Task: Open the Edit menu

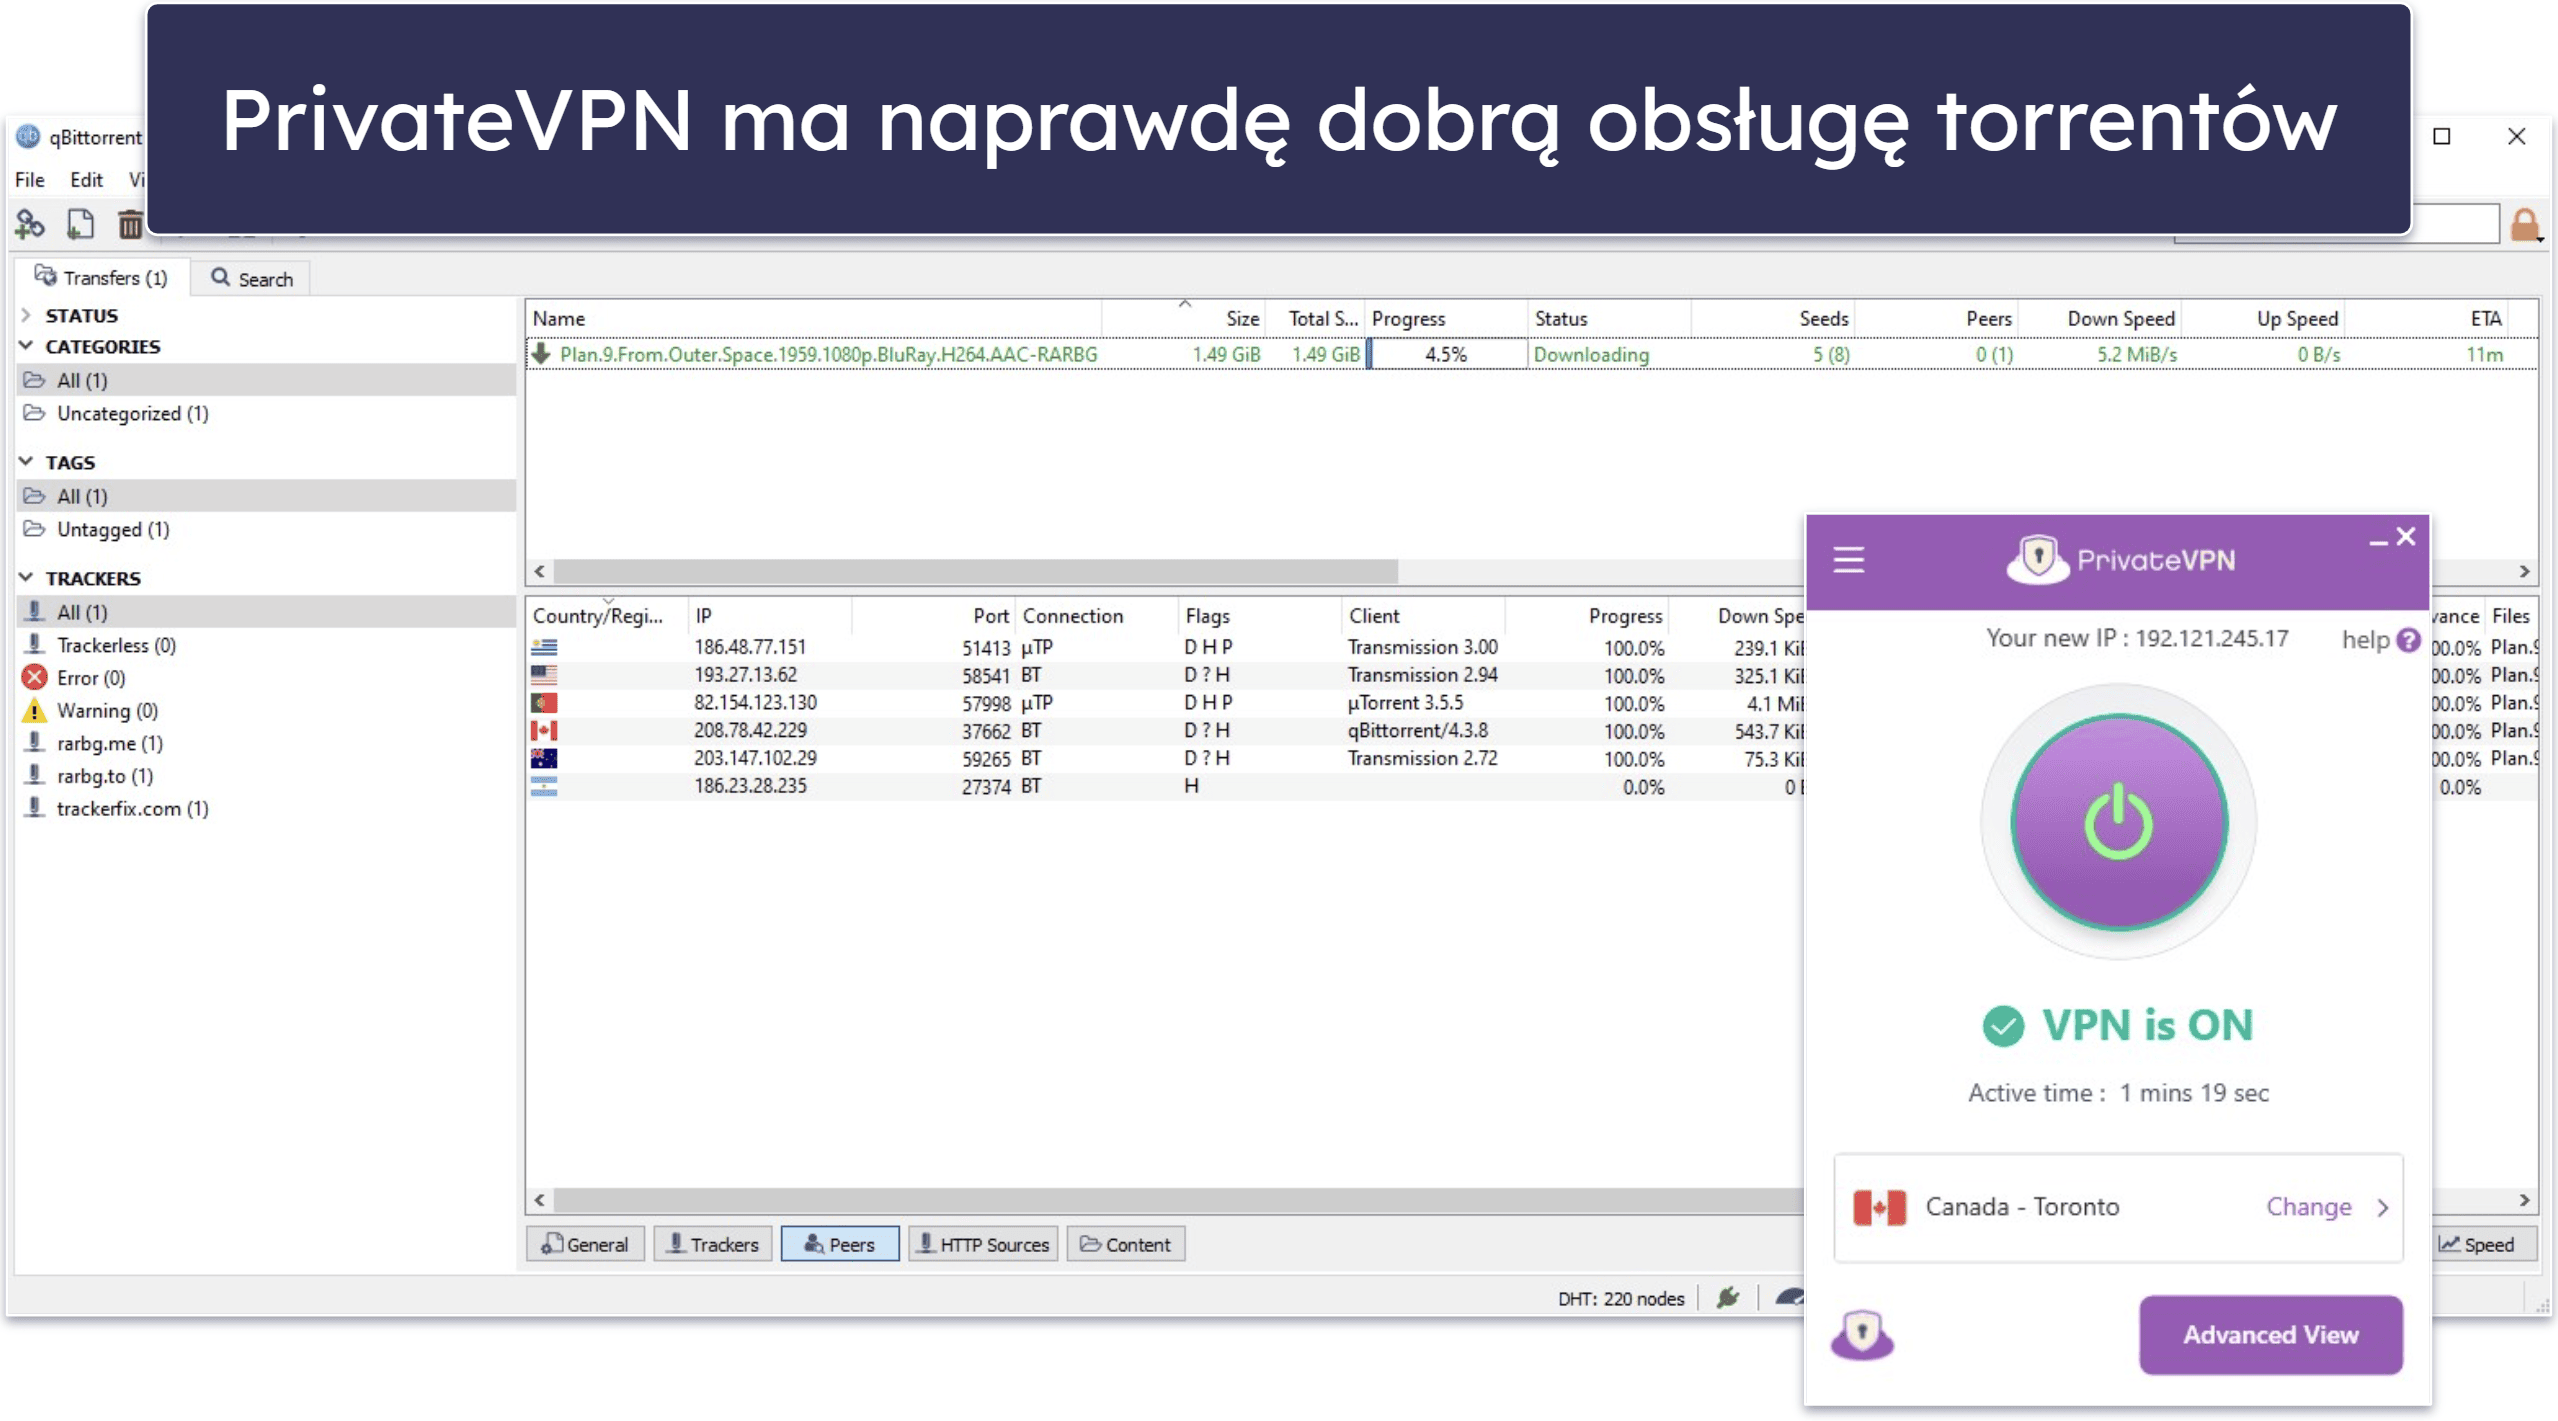Action: coord(86,180)
